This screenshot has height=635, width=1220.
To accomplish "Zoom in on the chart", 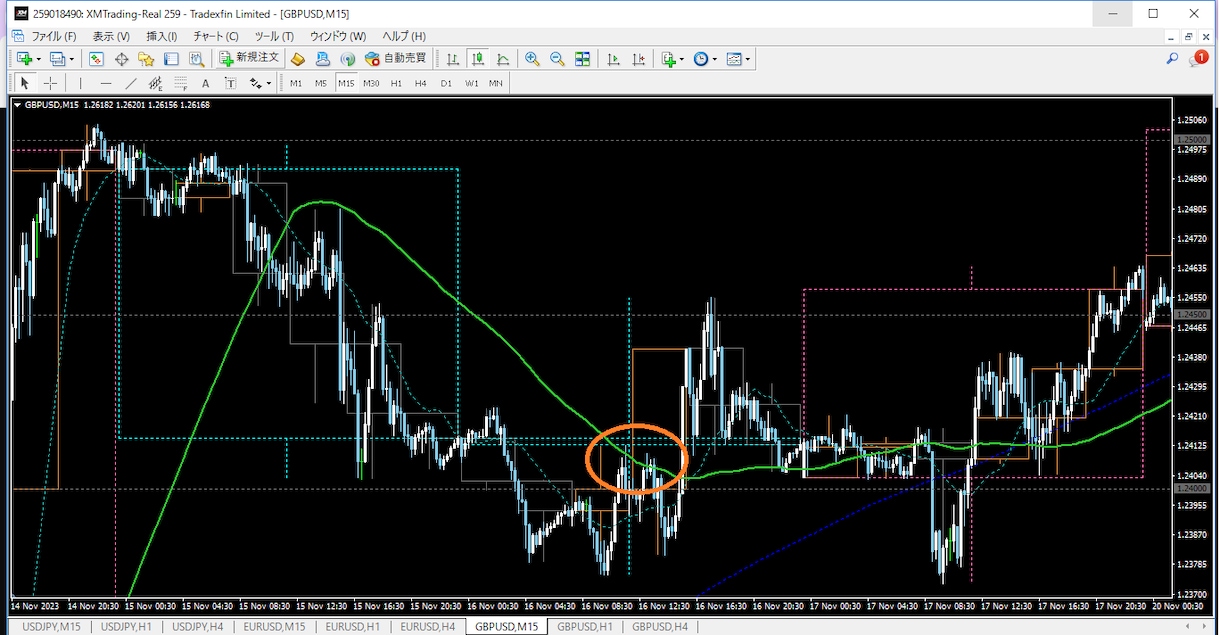I will point(532,59).
